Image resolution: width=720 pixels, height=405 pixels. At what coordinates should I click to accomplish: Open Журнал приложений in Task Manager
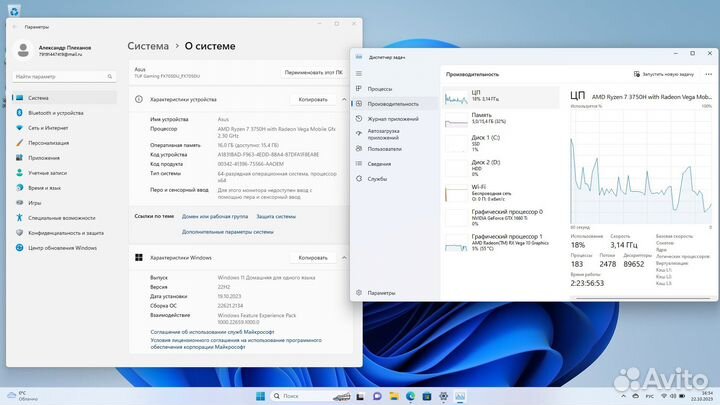[393, 119]
